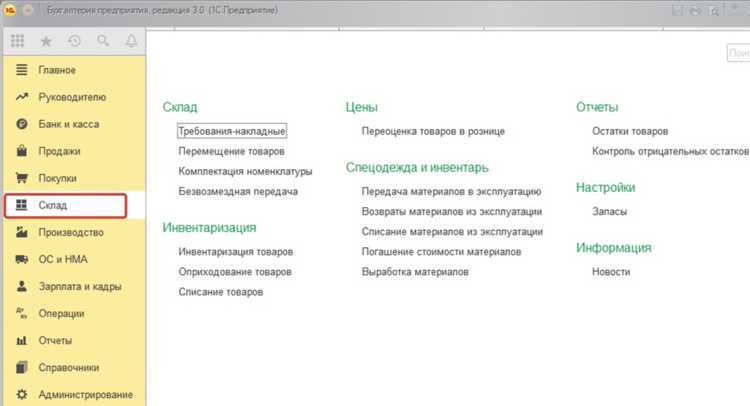Open Перемещение товаров

pyautogui.click(x=232, y=151)
